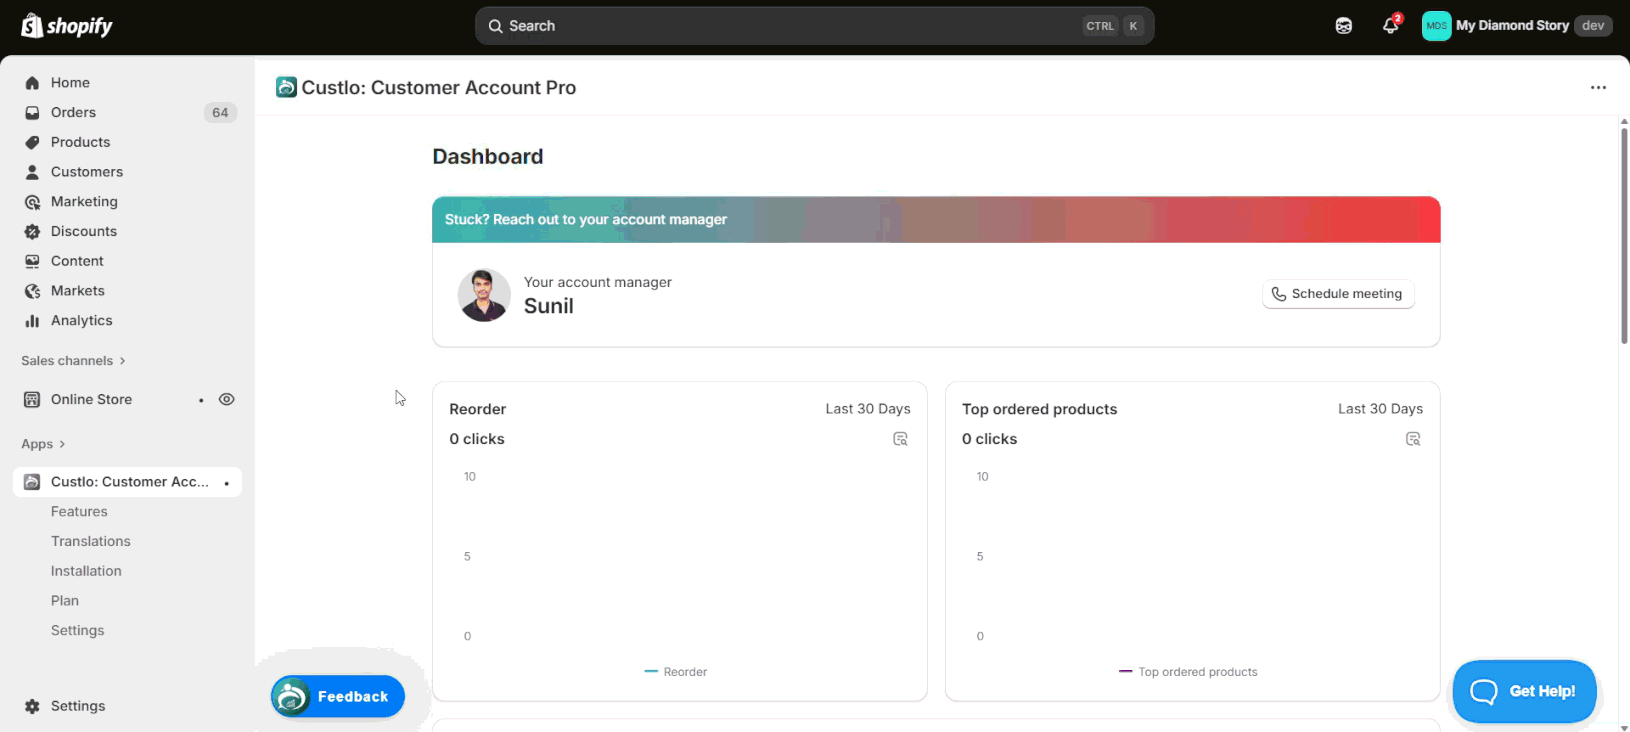The image size is (1630, 732).
Task: Click the page vertical scrollbar
Action: (1624, 236)
